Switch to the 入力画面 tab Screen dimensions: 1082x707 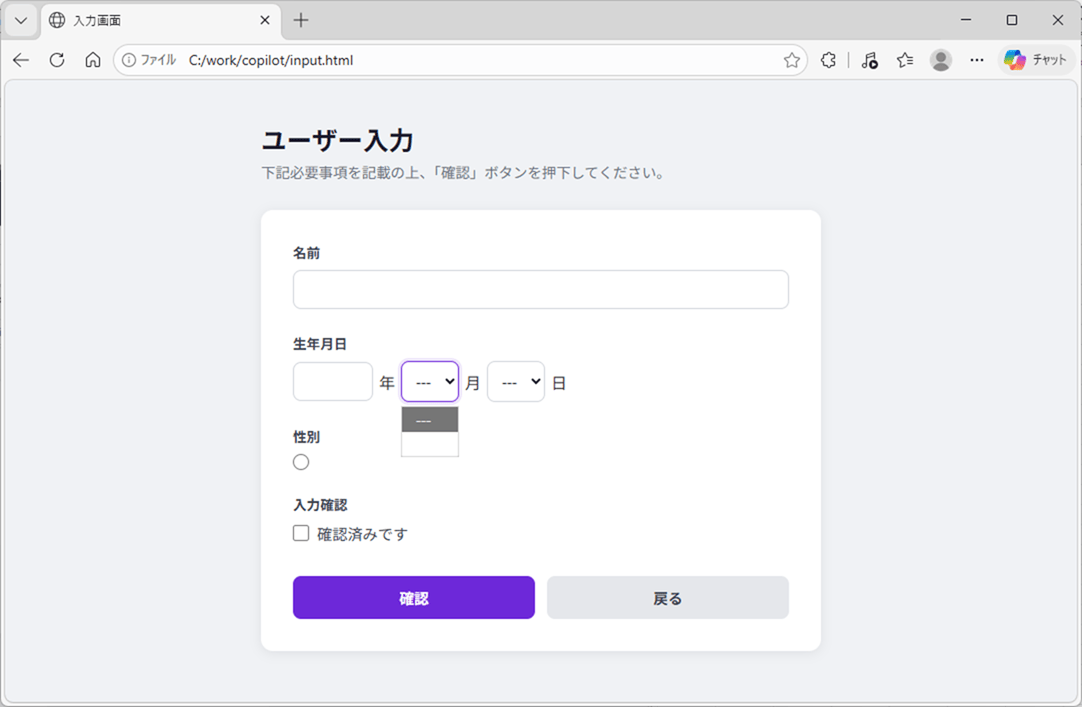coord(150,20)
